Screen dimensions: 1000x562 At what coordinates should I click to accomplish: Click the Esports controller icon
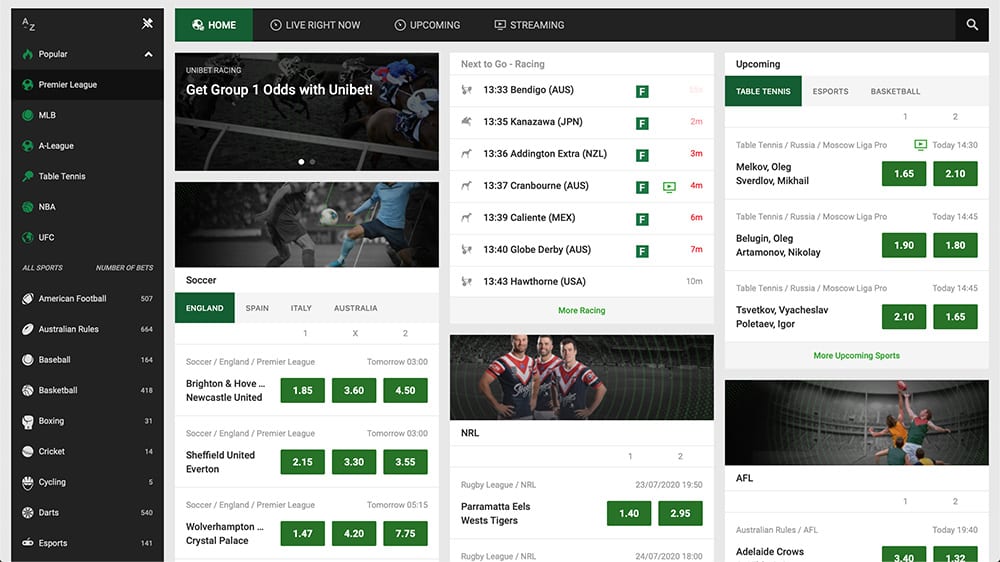coord(27,543)
